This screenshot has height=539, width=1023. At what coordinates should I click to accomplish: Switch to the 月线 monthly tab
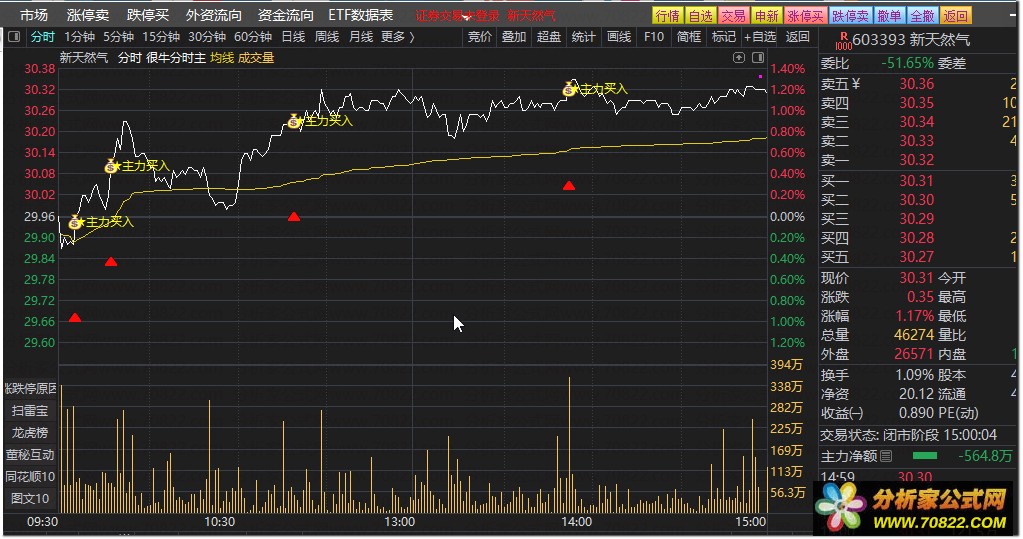pos(361,37)
